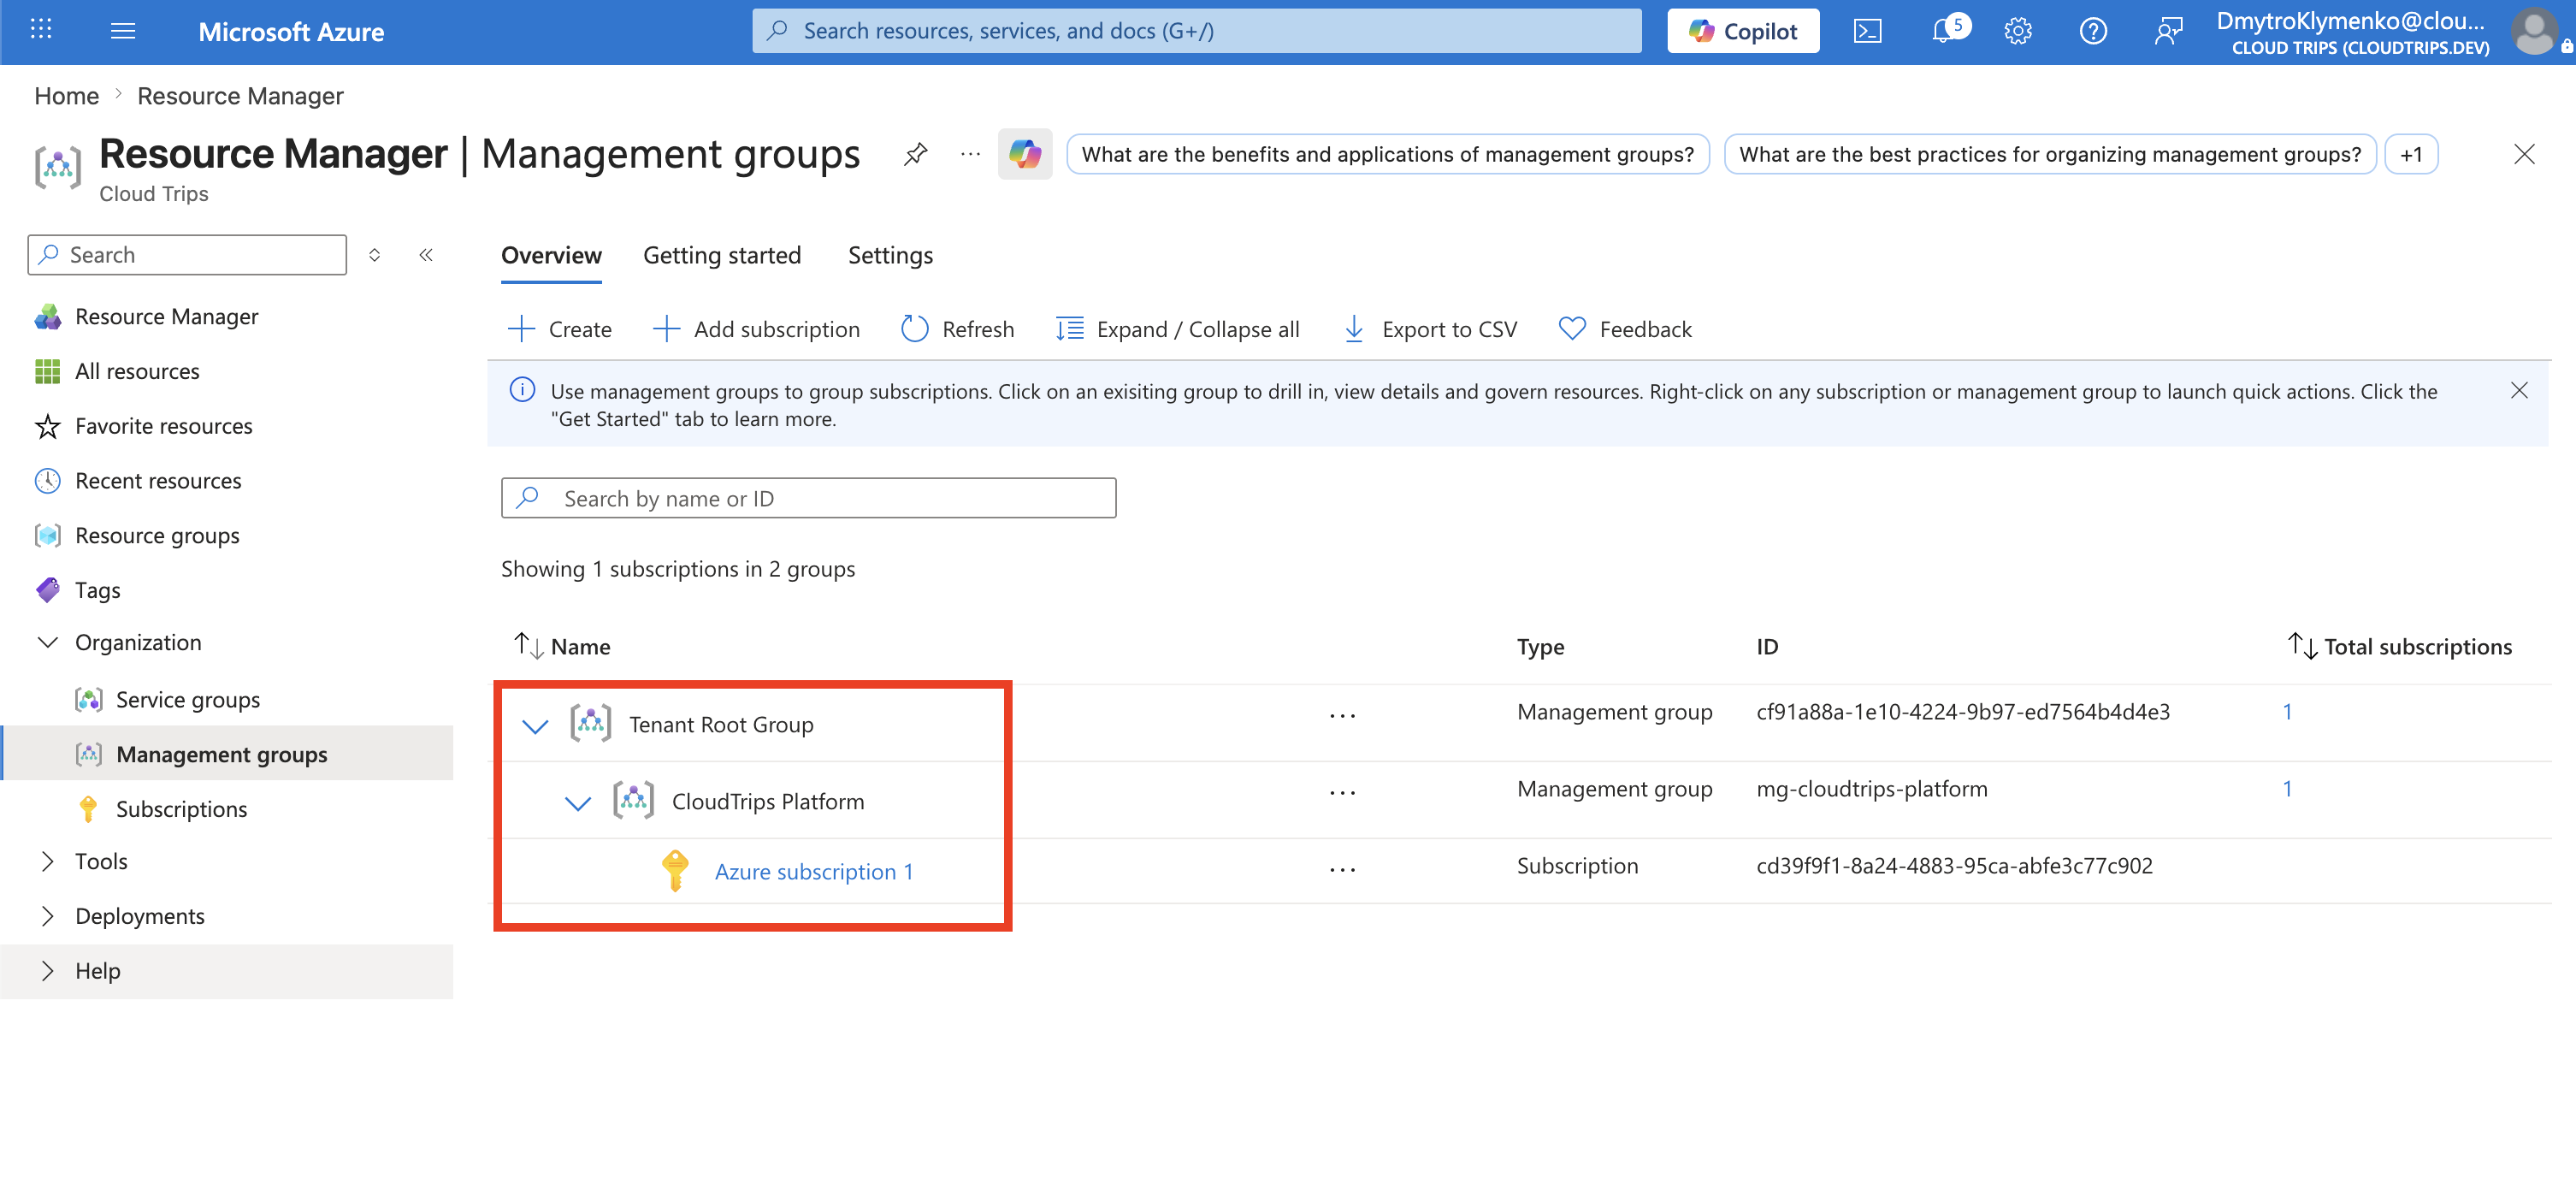Viewport: 2576px width, 1184px height.
Task: Open CloudTrips Platform group
Action: [767, 801]
